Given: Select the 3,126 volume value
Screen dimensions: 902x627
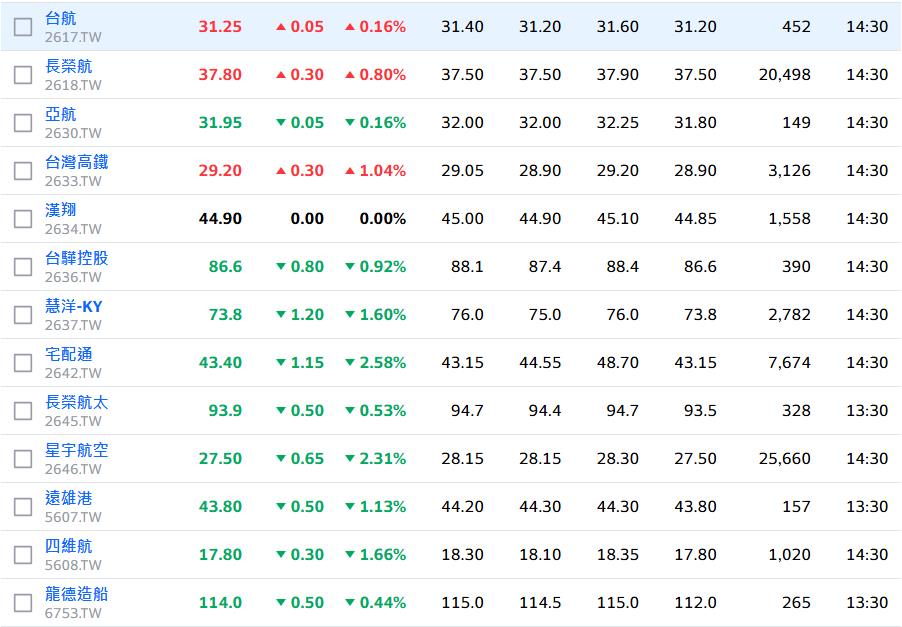Looking at the screenshot, I should (x=789, y=171).
